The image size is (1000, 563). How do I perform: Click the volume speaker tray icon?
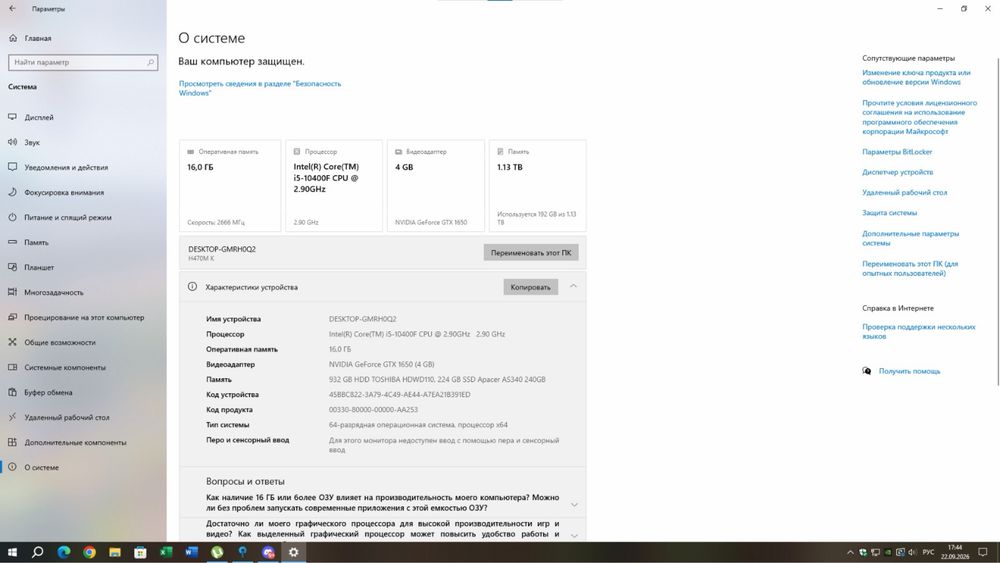pyautogui.click(x=912, y=552)
